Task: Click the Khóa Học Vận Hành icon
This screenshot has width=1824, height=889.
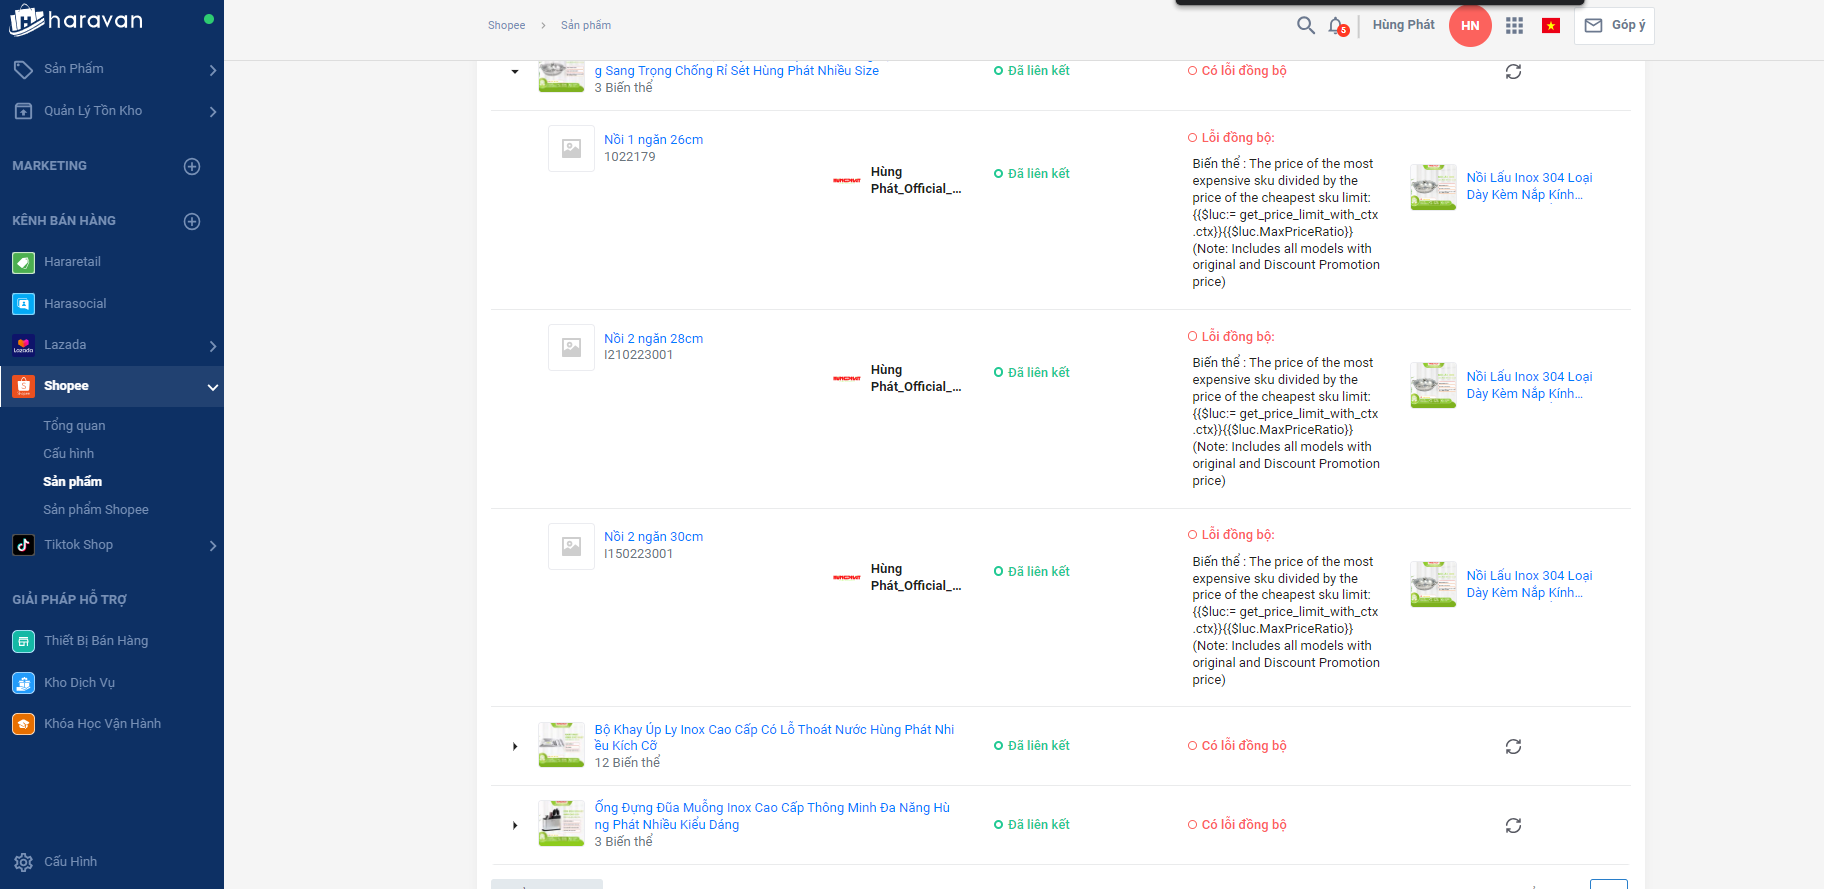Action: 23,724
